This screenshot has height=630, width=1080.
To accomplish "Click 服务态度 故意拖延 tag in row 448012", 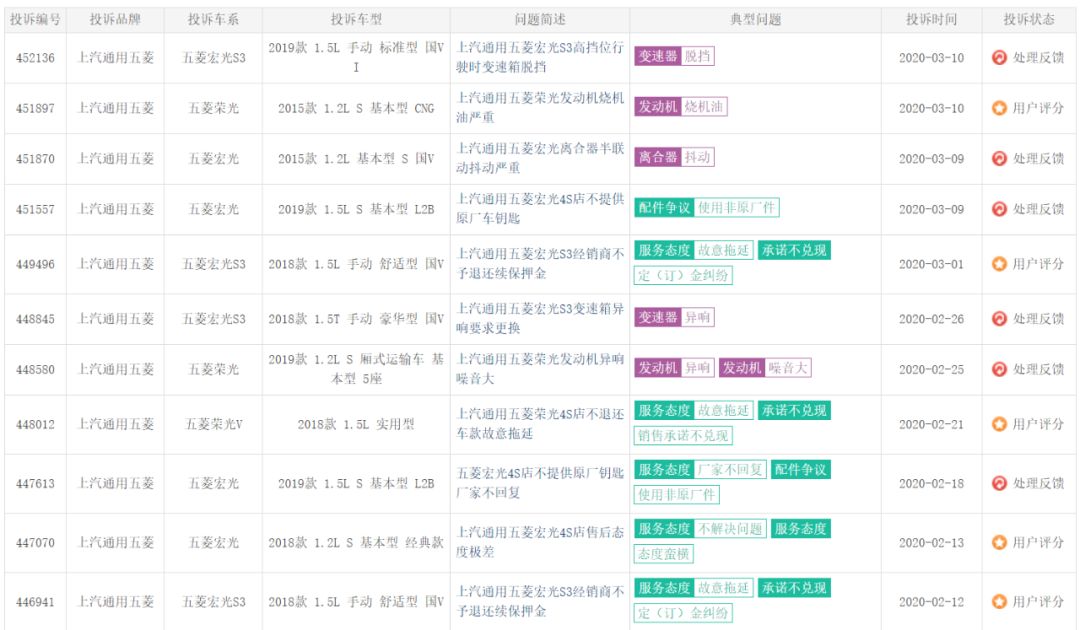I will click(694, 410).
